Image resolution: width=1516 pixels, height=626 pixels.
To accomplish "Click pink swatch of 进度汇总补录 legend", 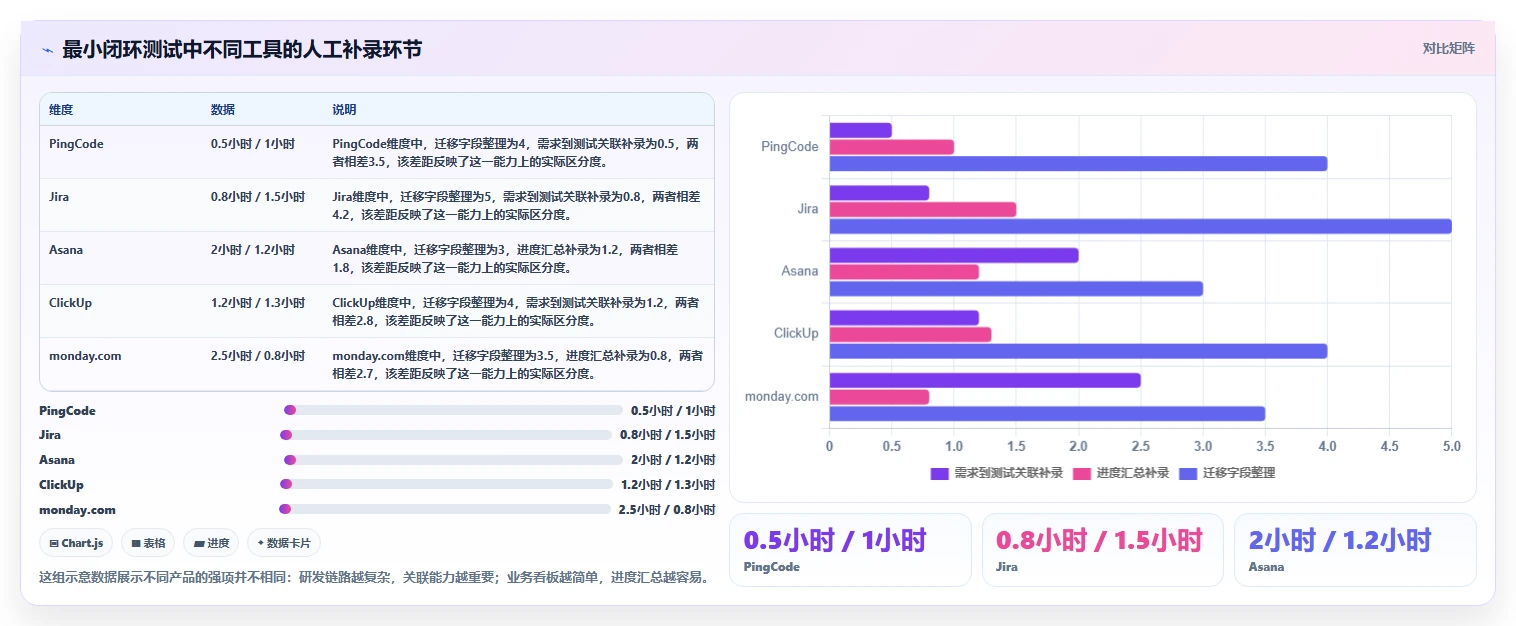I will click(x=1081, y=473).
